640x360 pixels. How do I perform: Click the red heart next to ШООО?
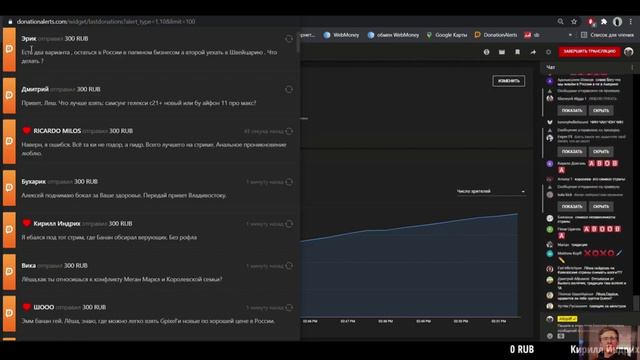[x=27, y=307]
